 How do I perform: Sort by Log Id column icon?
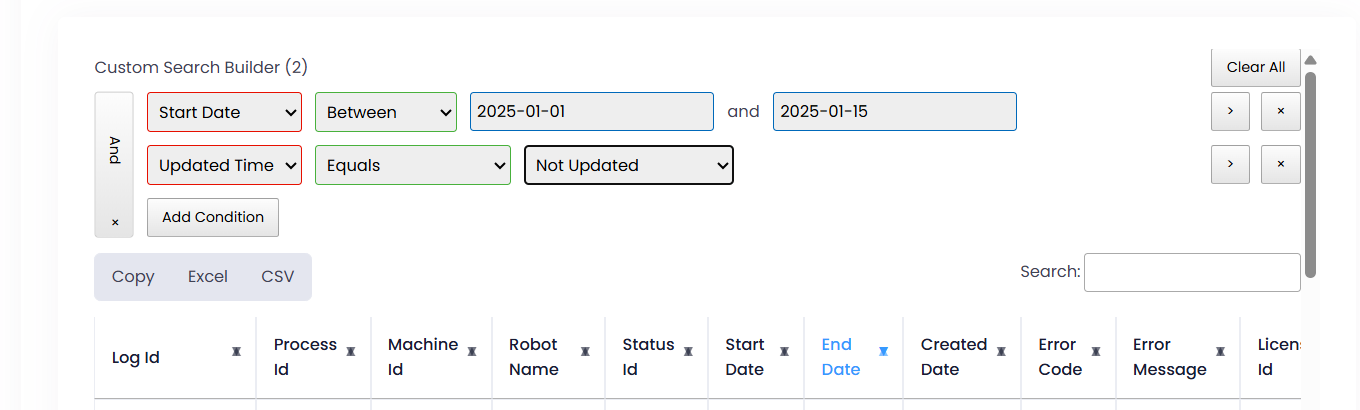pyautogui.click(x=236, y=352)
